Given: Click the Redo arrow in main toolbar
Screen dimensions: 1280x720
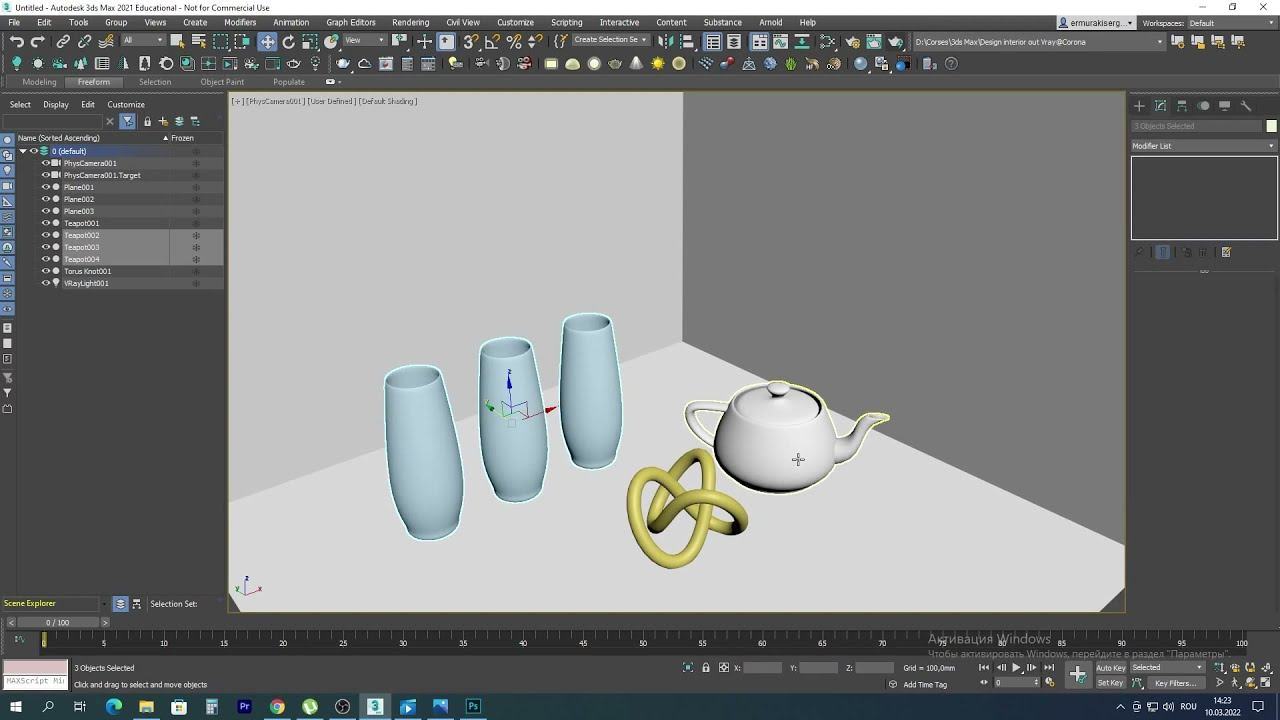Looking at the screenshot, I should [x=37, y=41].
